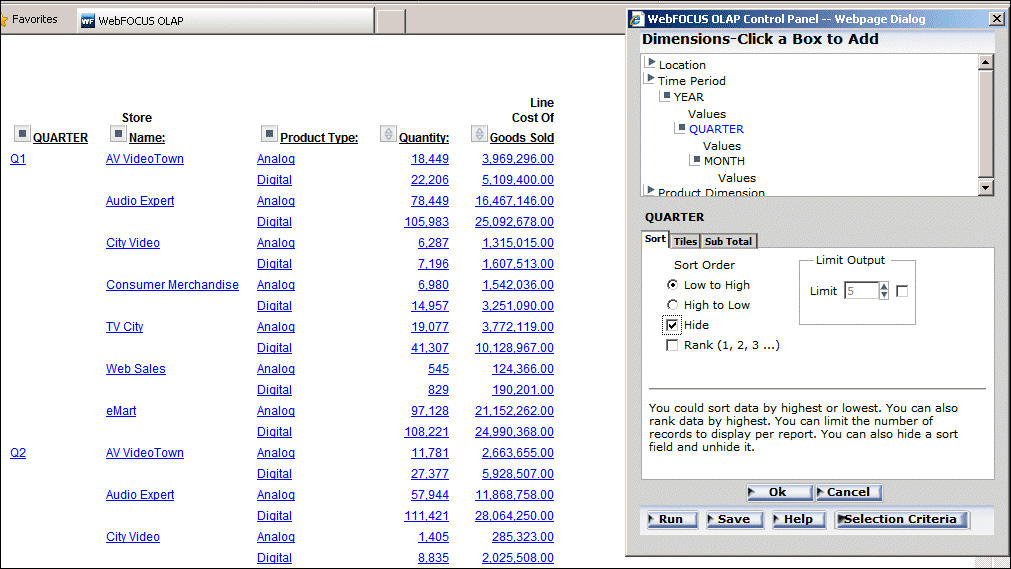Click the Cancel button
Screen dimensions: 1011x569
[848, 492]
